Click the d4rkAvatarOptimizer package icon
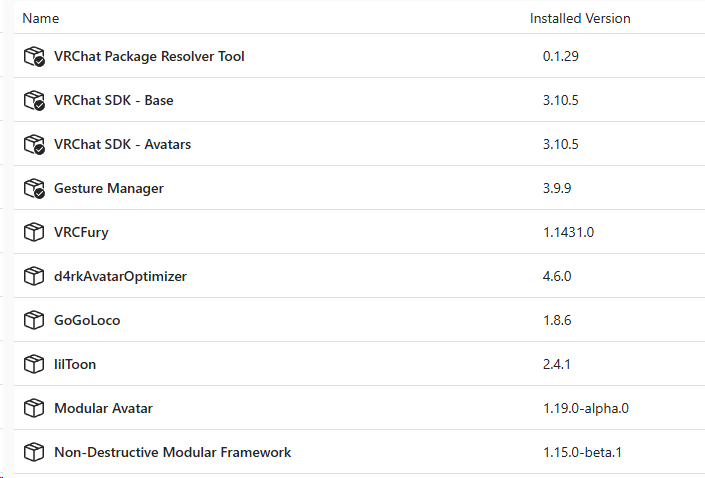The width and height of the screenshot is (705, 478). [x=34, y=276]
